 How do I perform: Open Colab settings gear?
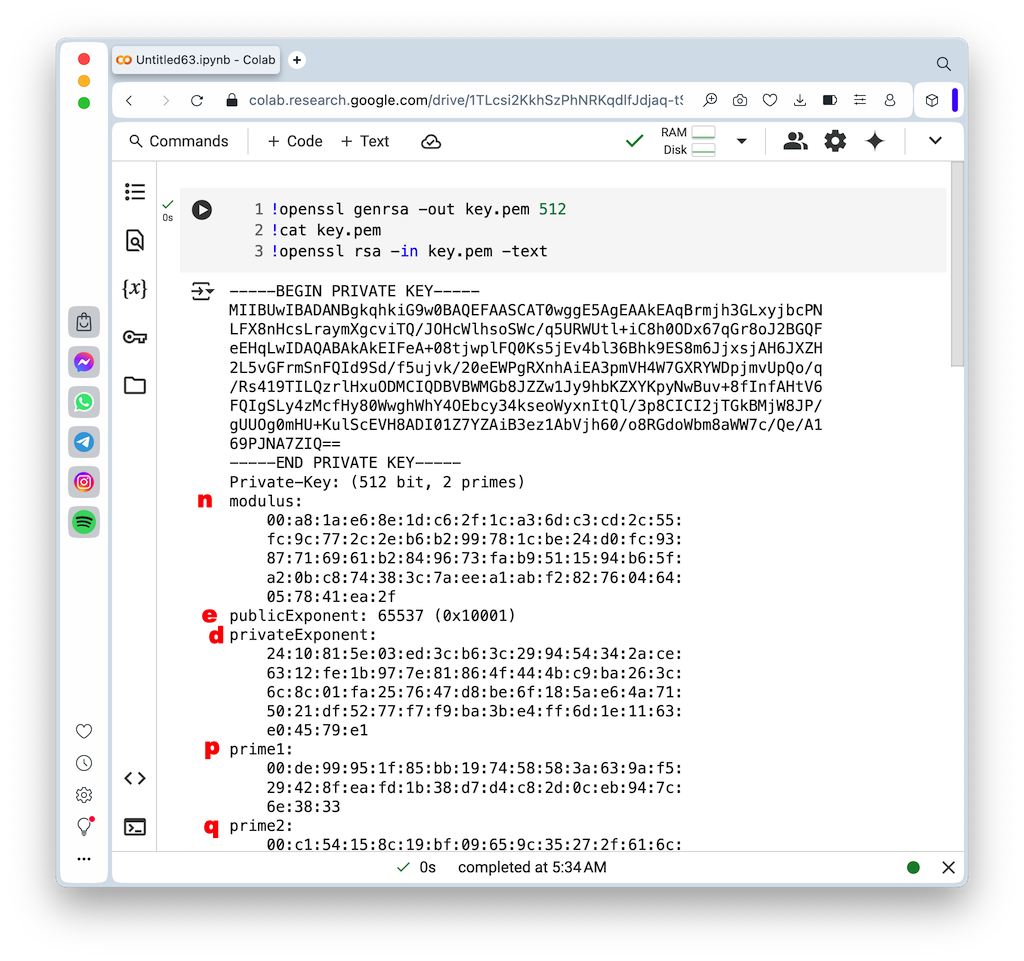click(x=835, y=141)
